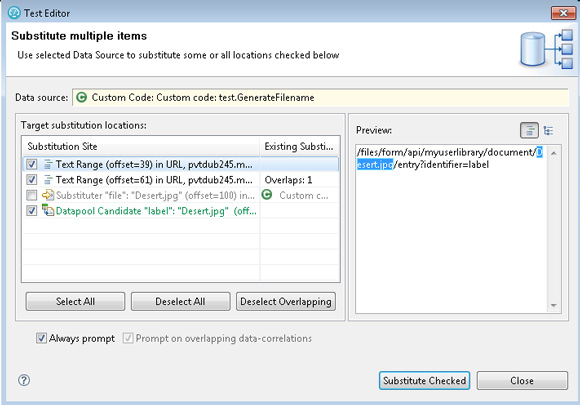This screenshot has width=580, height=405.
Task: Switch preview to flat text view icon
Action: tap(529, 130)
